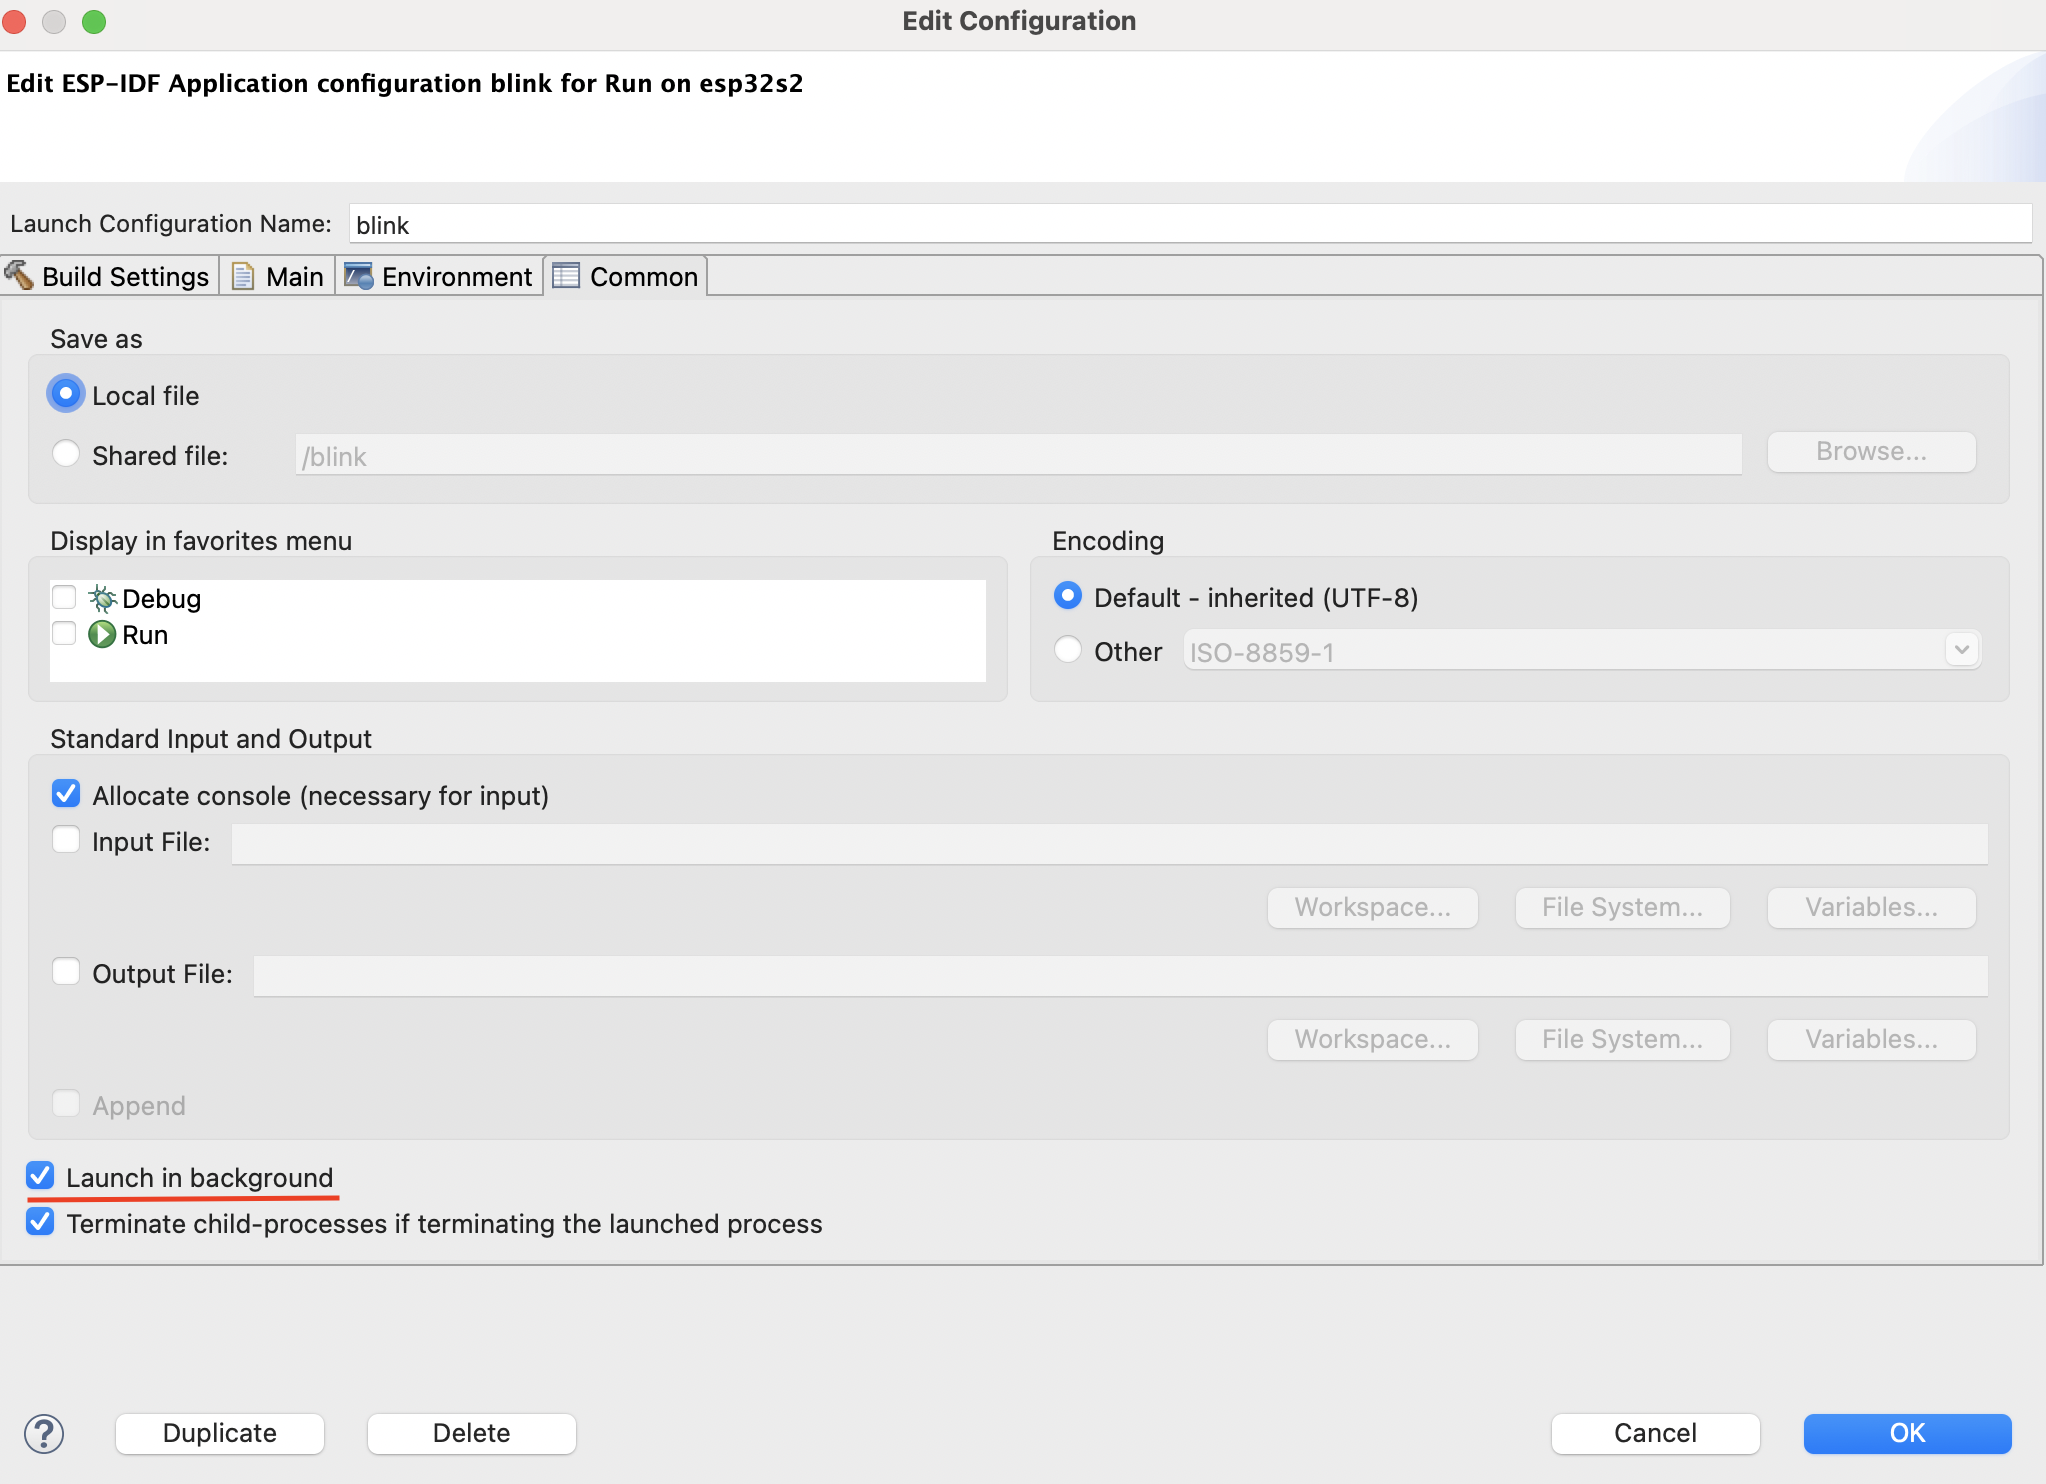Click the Debug bug icon in favorites list
The width and height of the screenshot is (2046, 1484).
(x=103, y=597)
